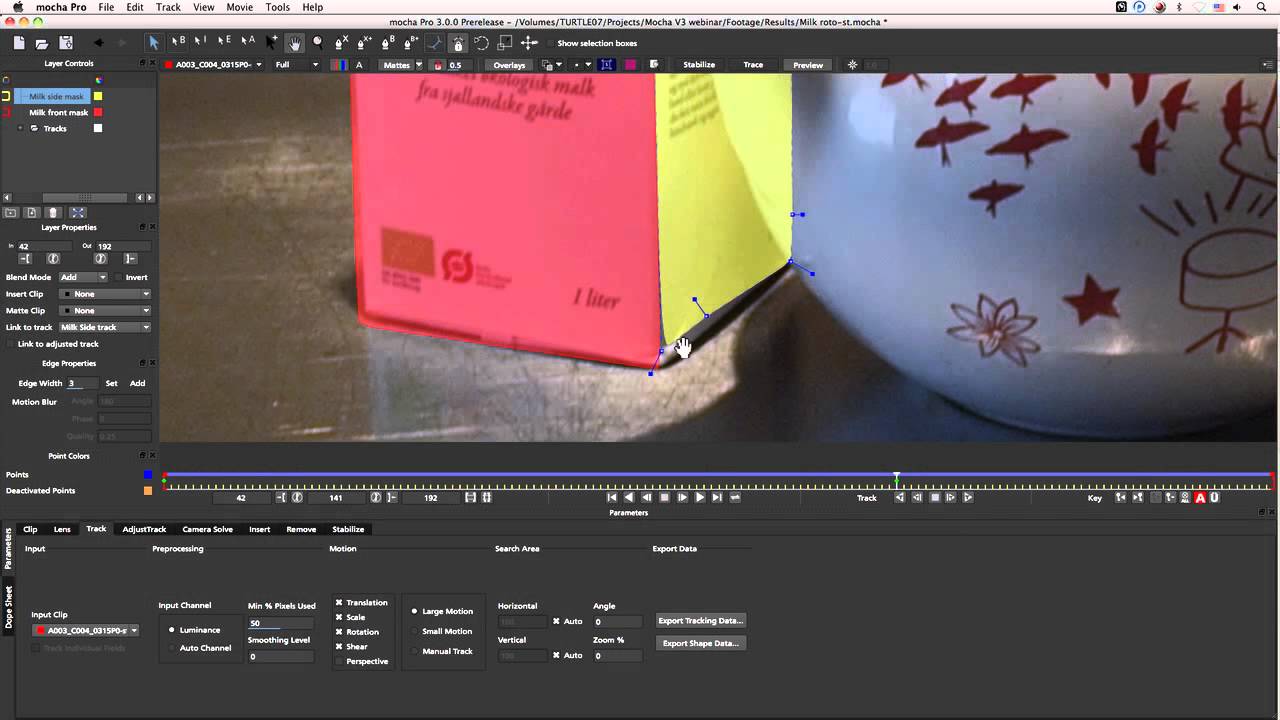
Task: Click the brightness sun icon in view bar
Action: (852, 65)
